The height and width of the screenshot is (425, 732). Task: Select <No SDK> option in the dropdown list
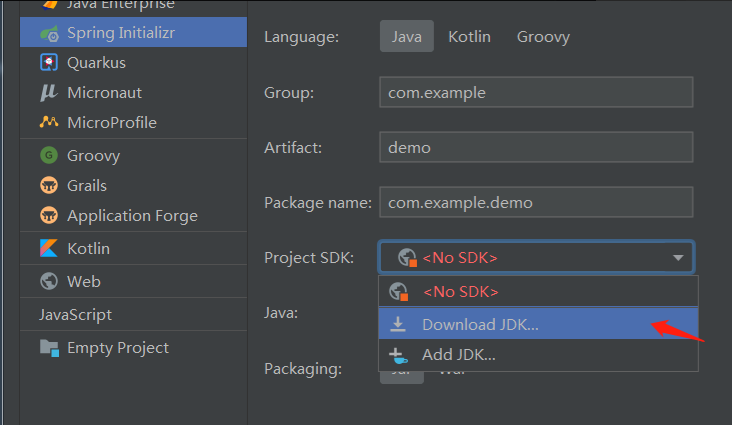click(x=538, y=291)
